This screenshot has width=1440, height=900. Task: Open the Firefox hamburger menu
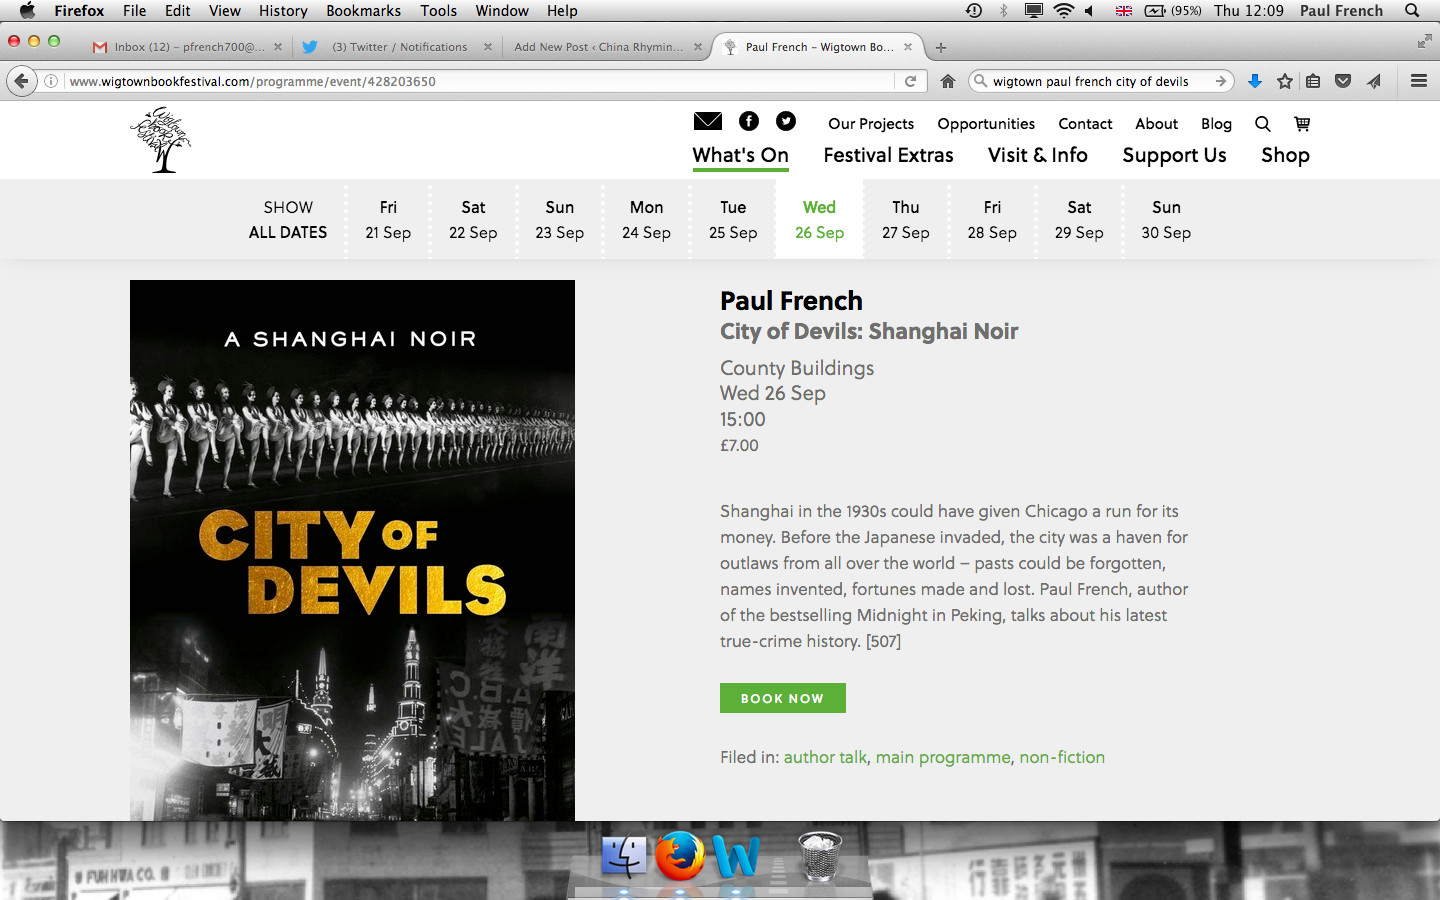coord(1418,81)
